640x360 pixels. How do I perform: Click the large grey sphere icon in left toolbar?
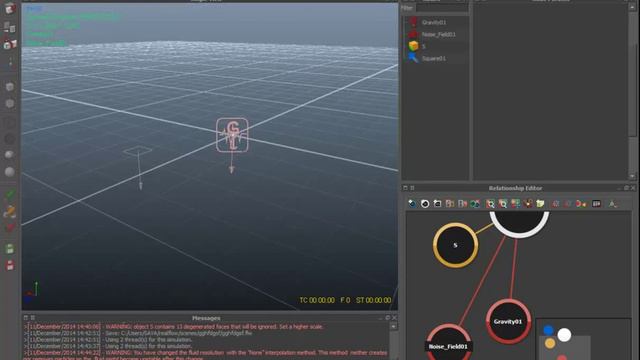point(10,171)
